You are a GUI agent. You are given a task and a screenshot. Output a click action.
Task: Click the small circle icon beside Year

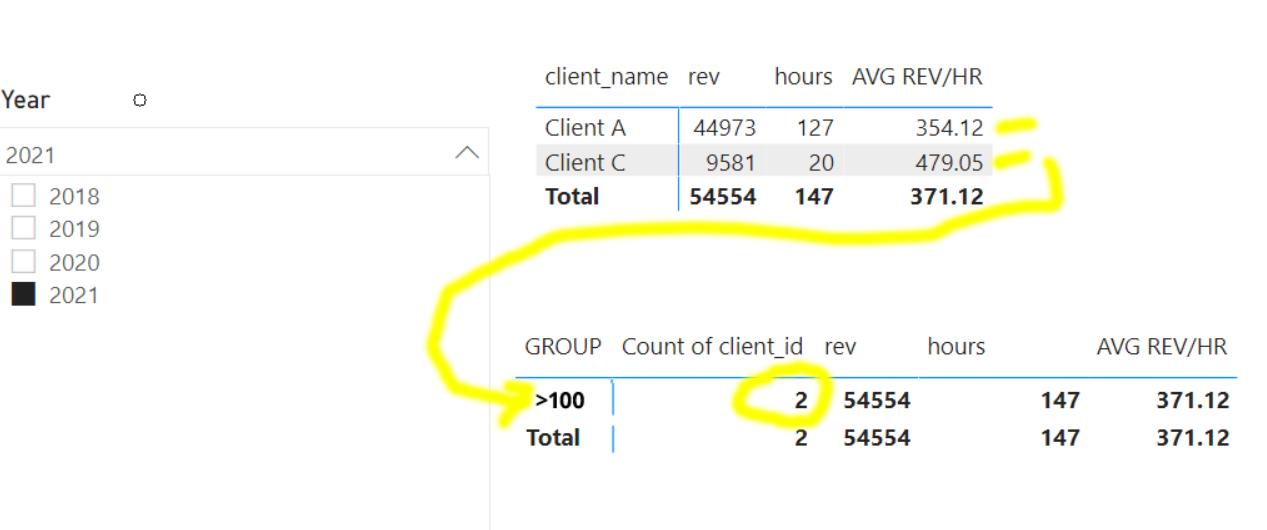140,100
